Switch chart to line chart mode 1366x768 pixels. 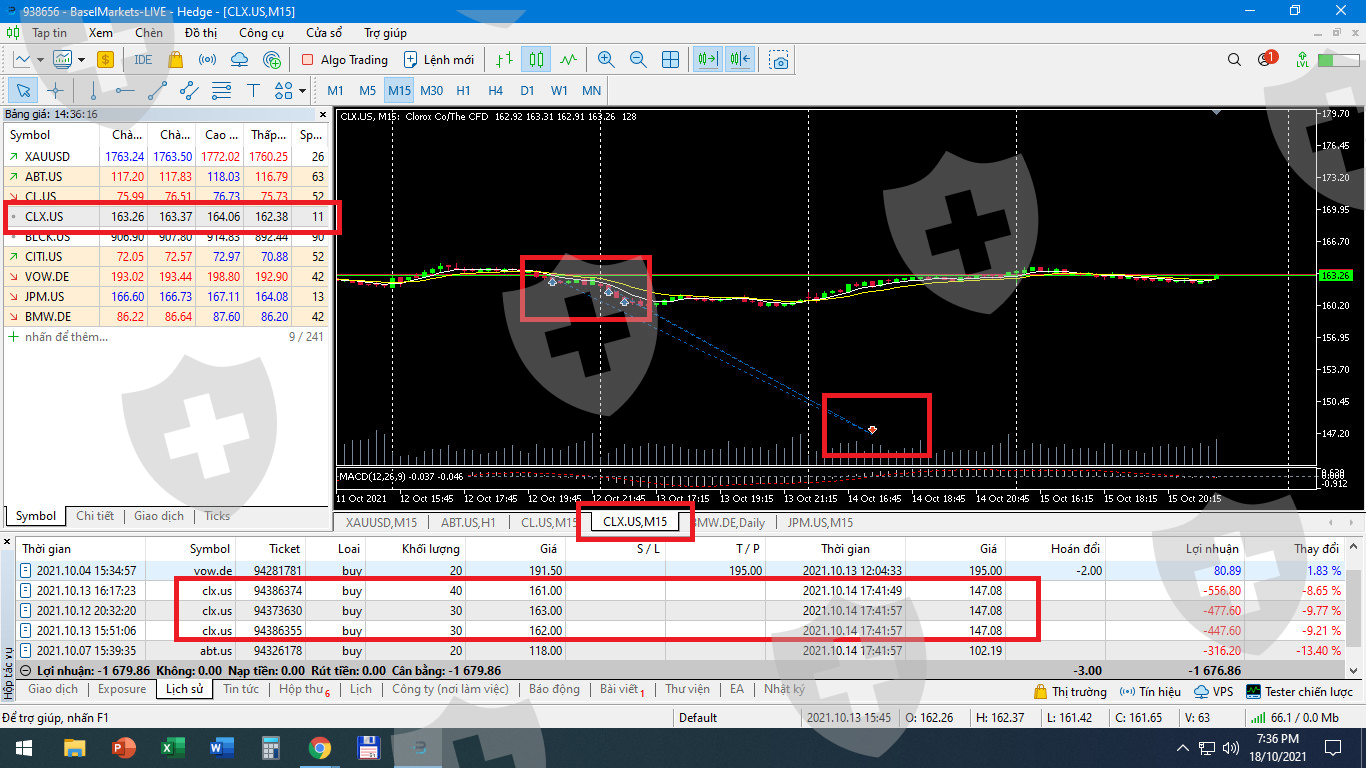tap(568, 60)
